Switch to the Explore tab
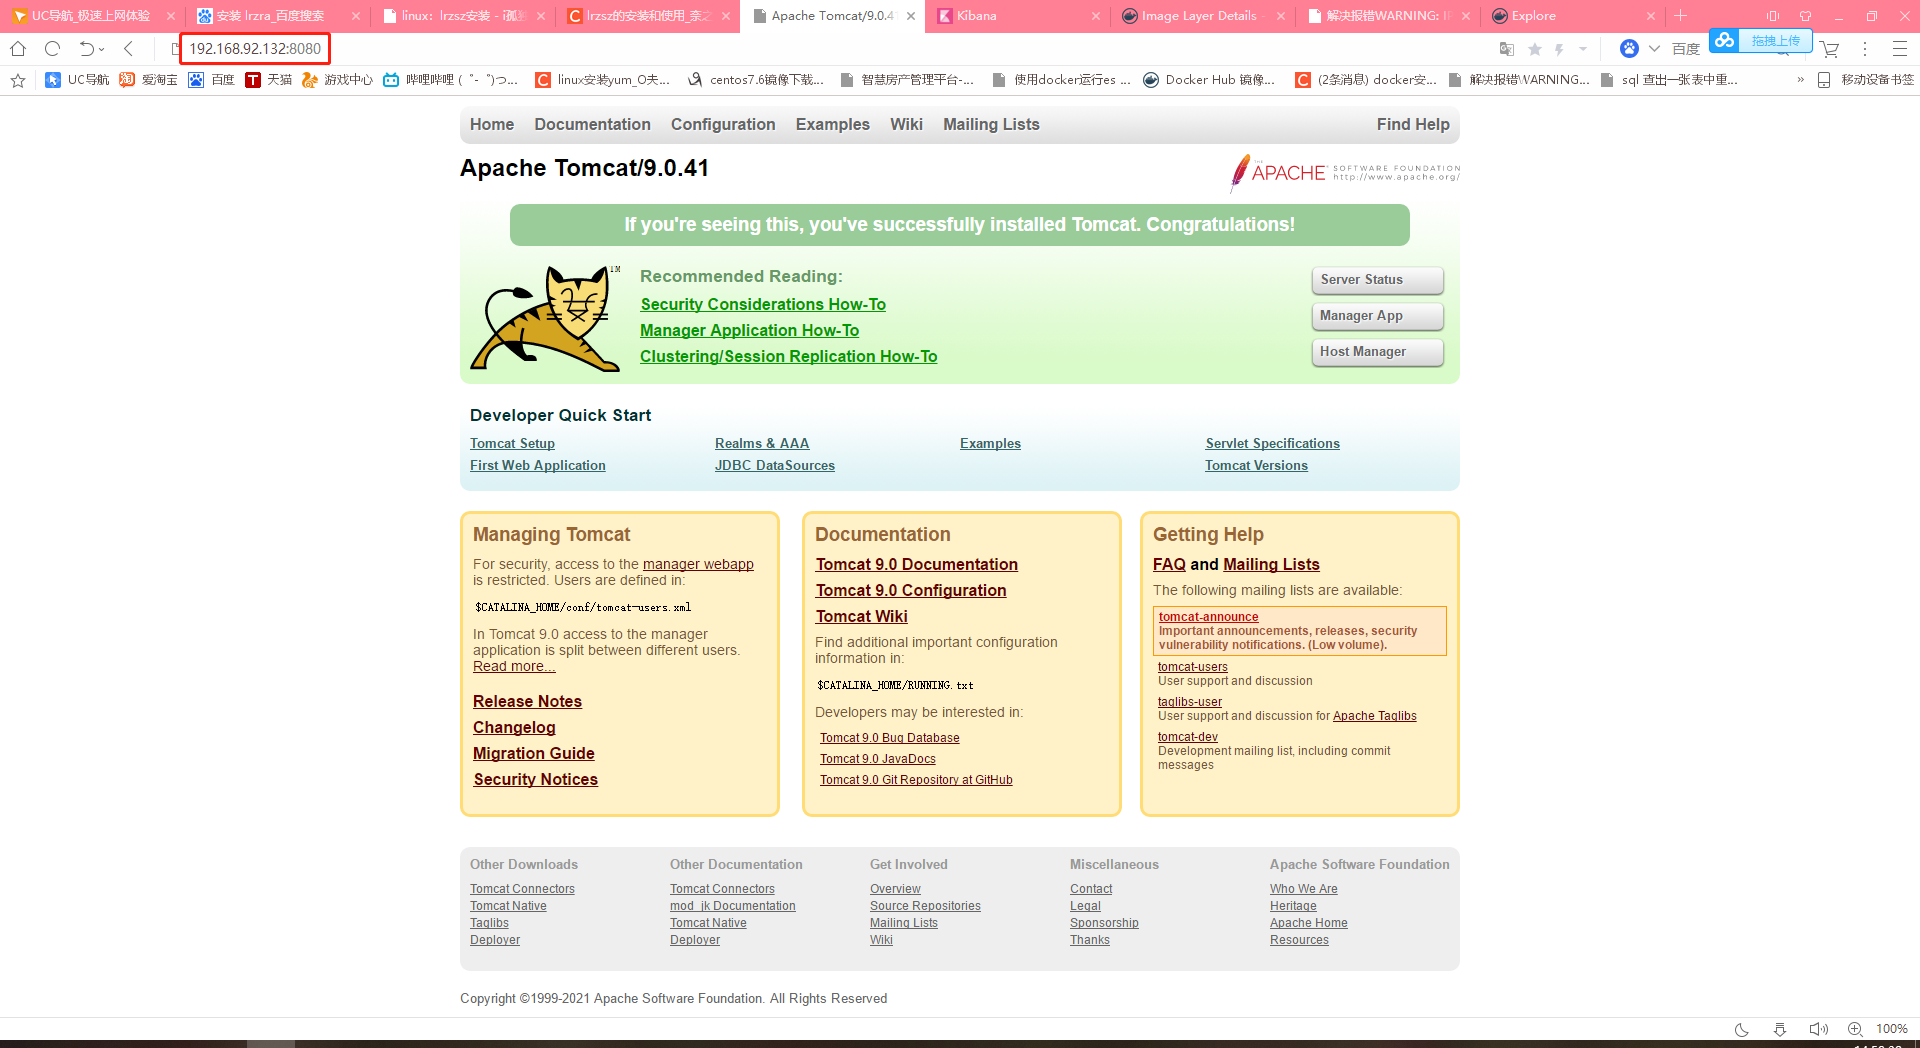 1571,16
